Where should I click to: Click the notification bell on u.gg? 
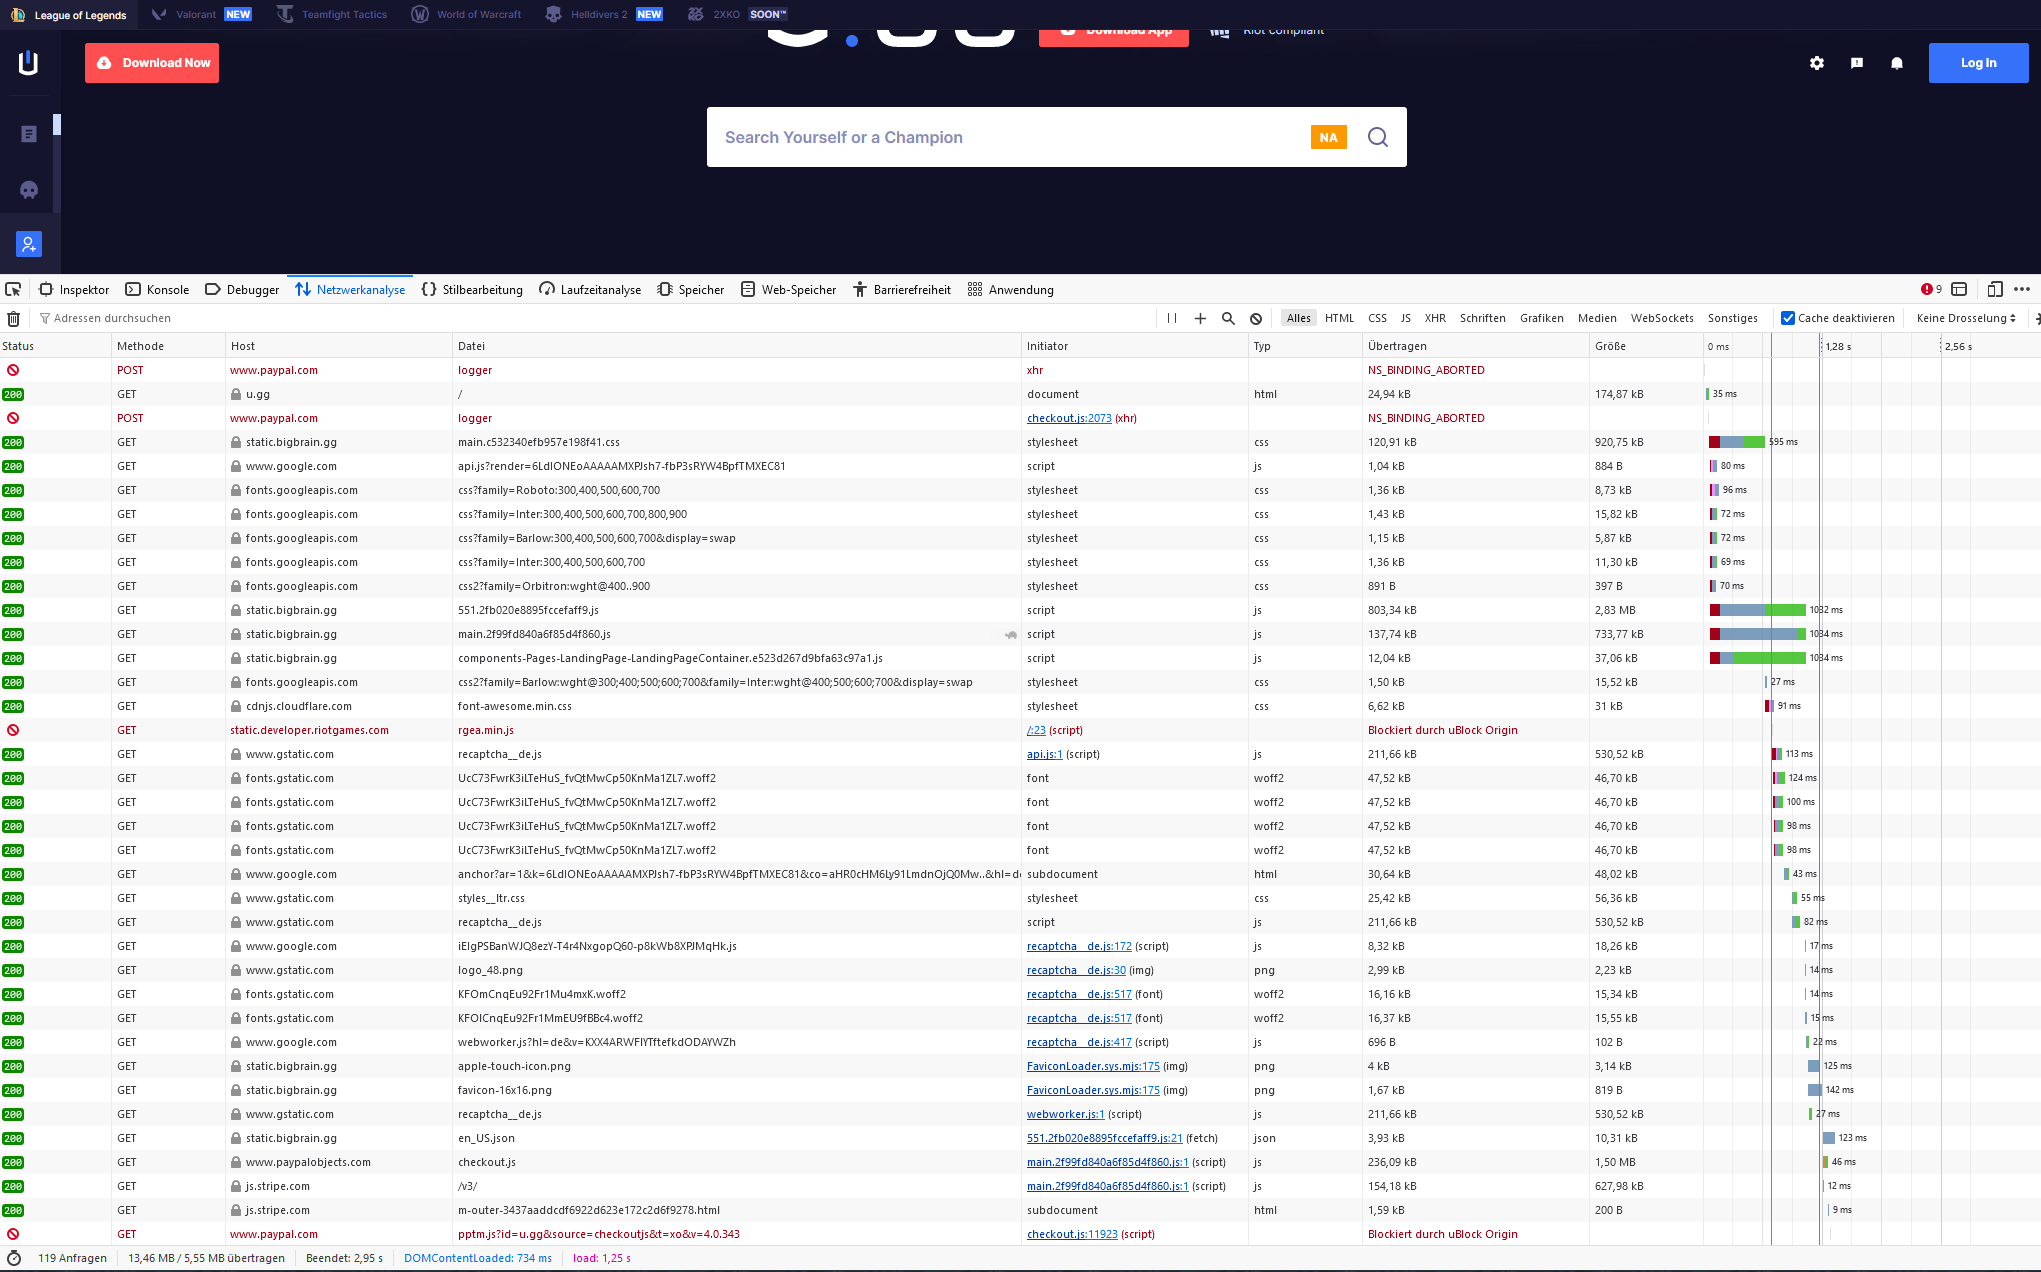tap(1896, 63)
